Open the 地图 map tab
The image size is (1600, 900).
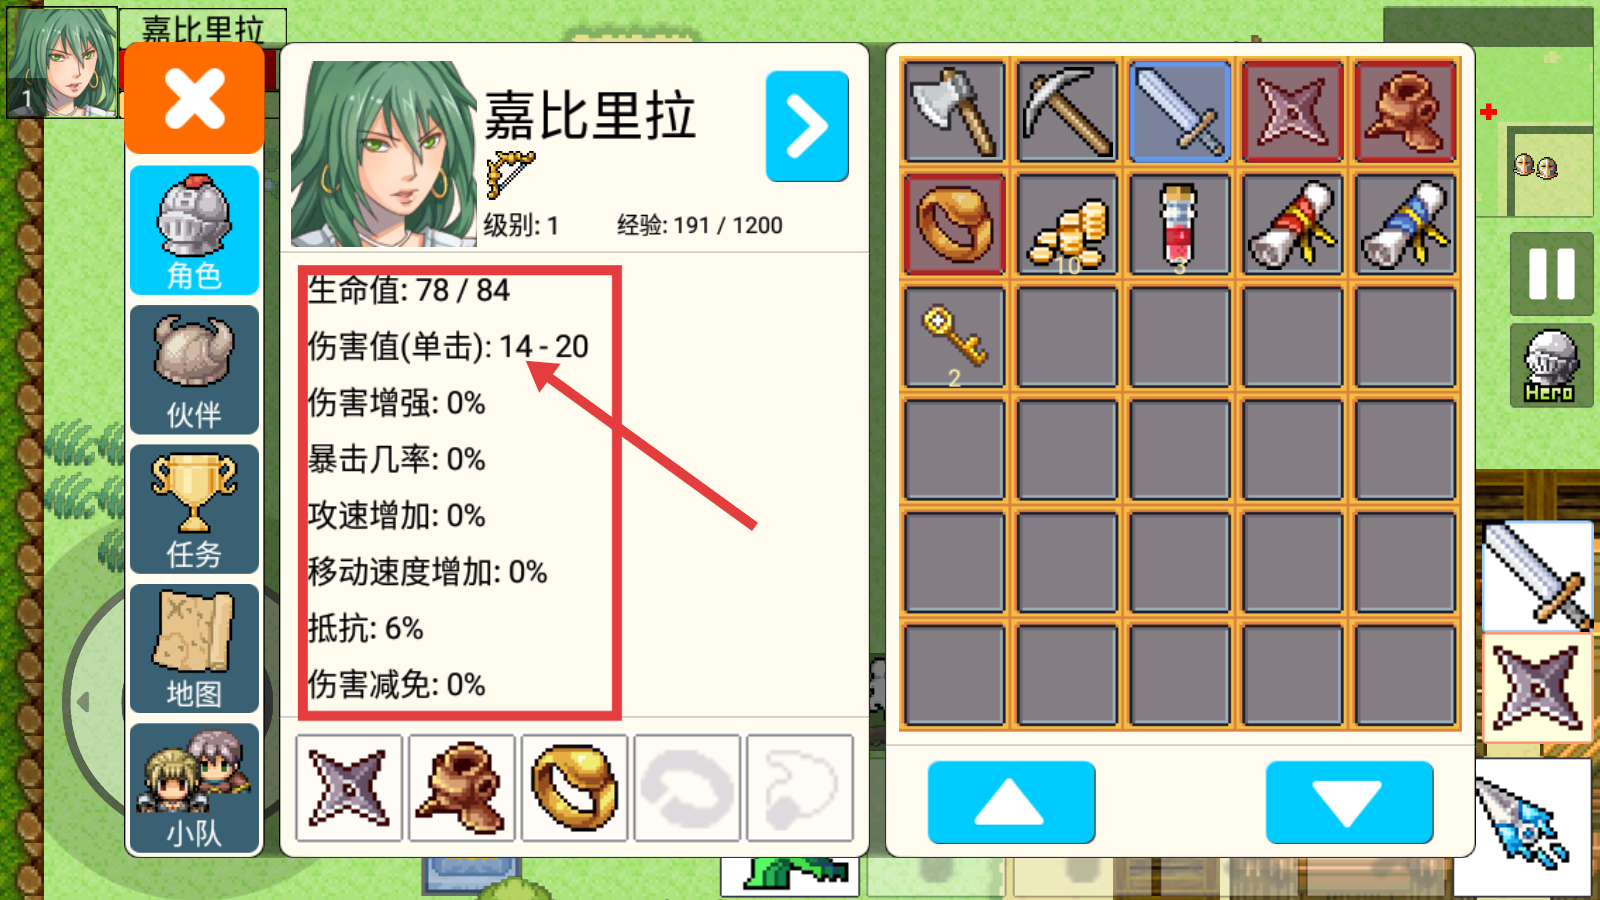click(194, 649)
